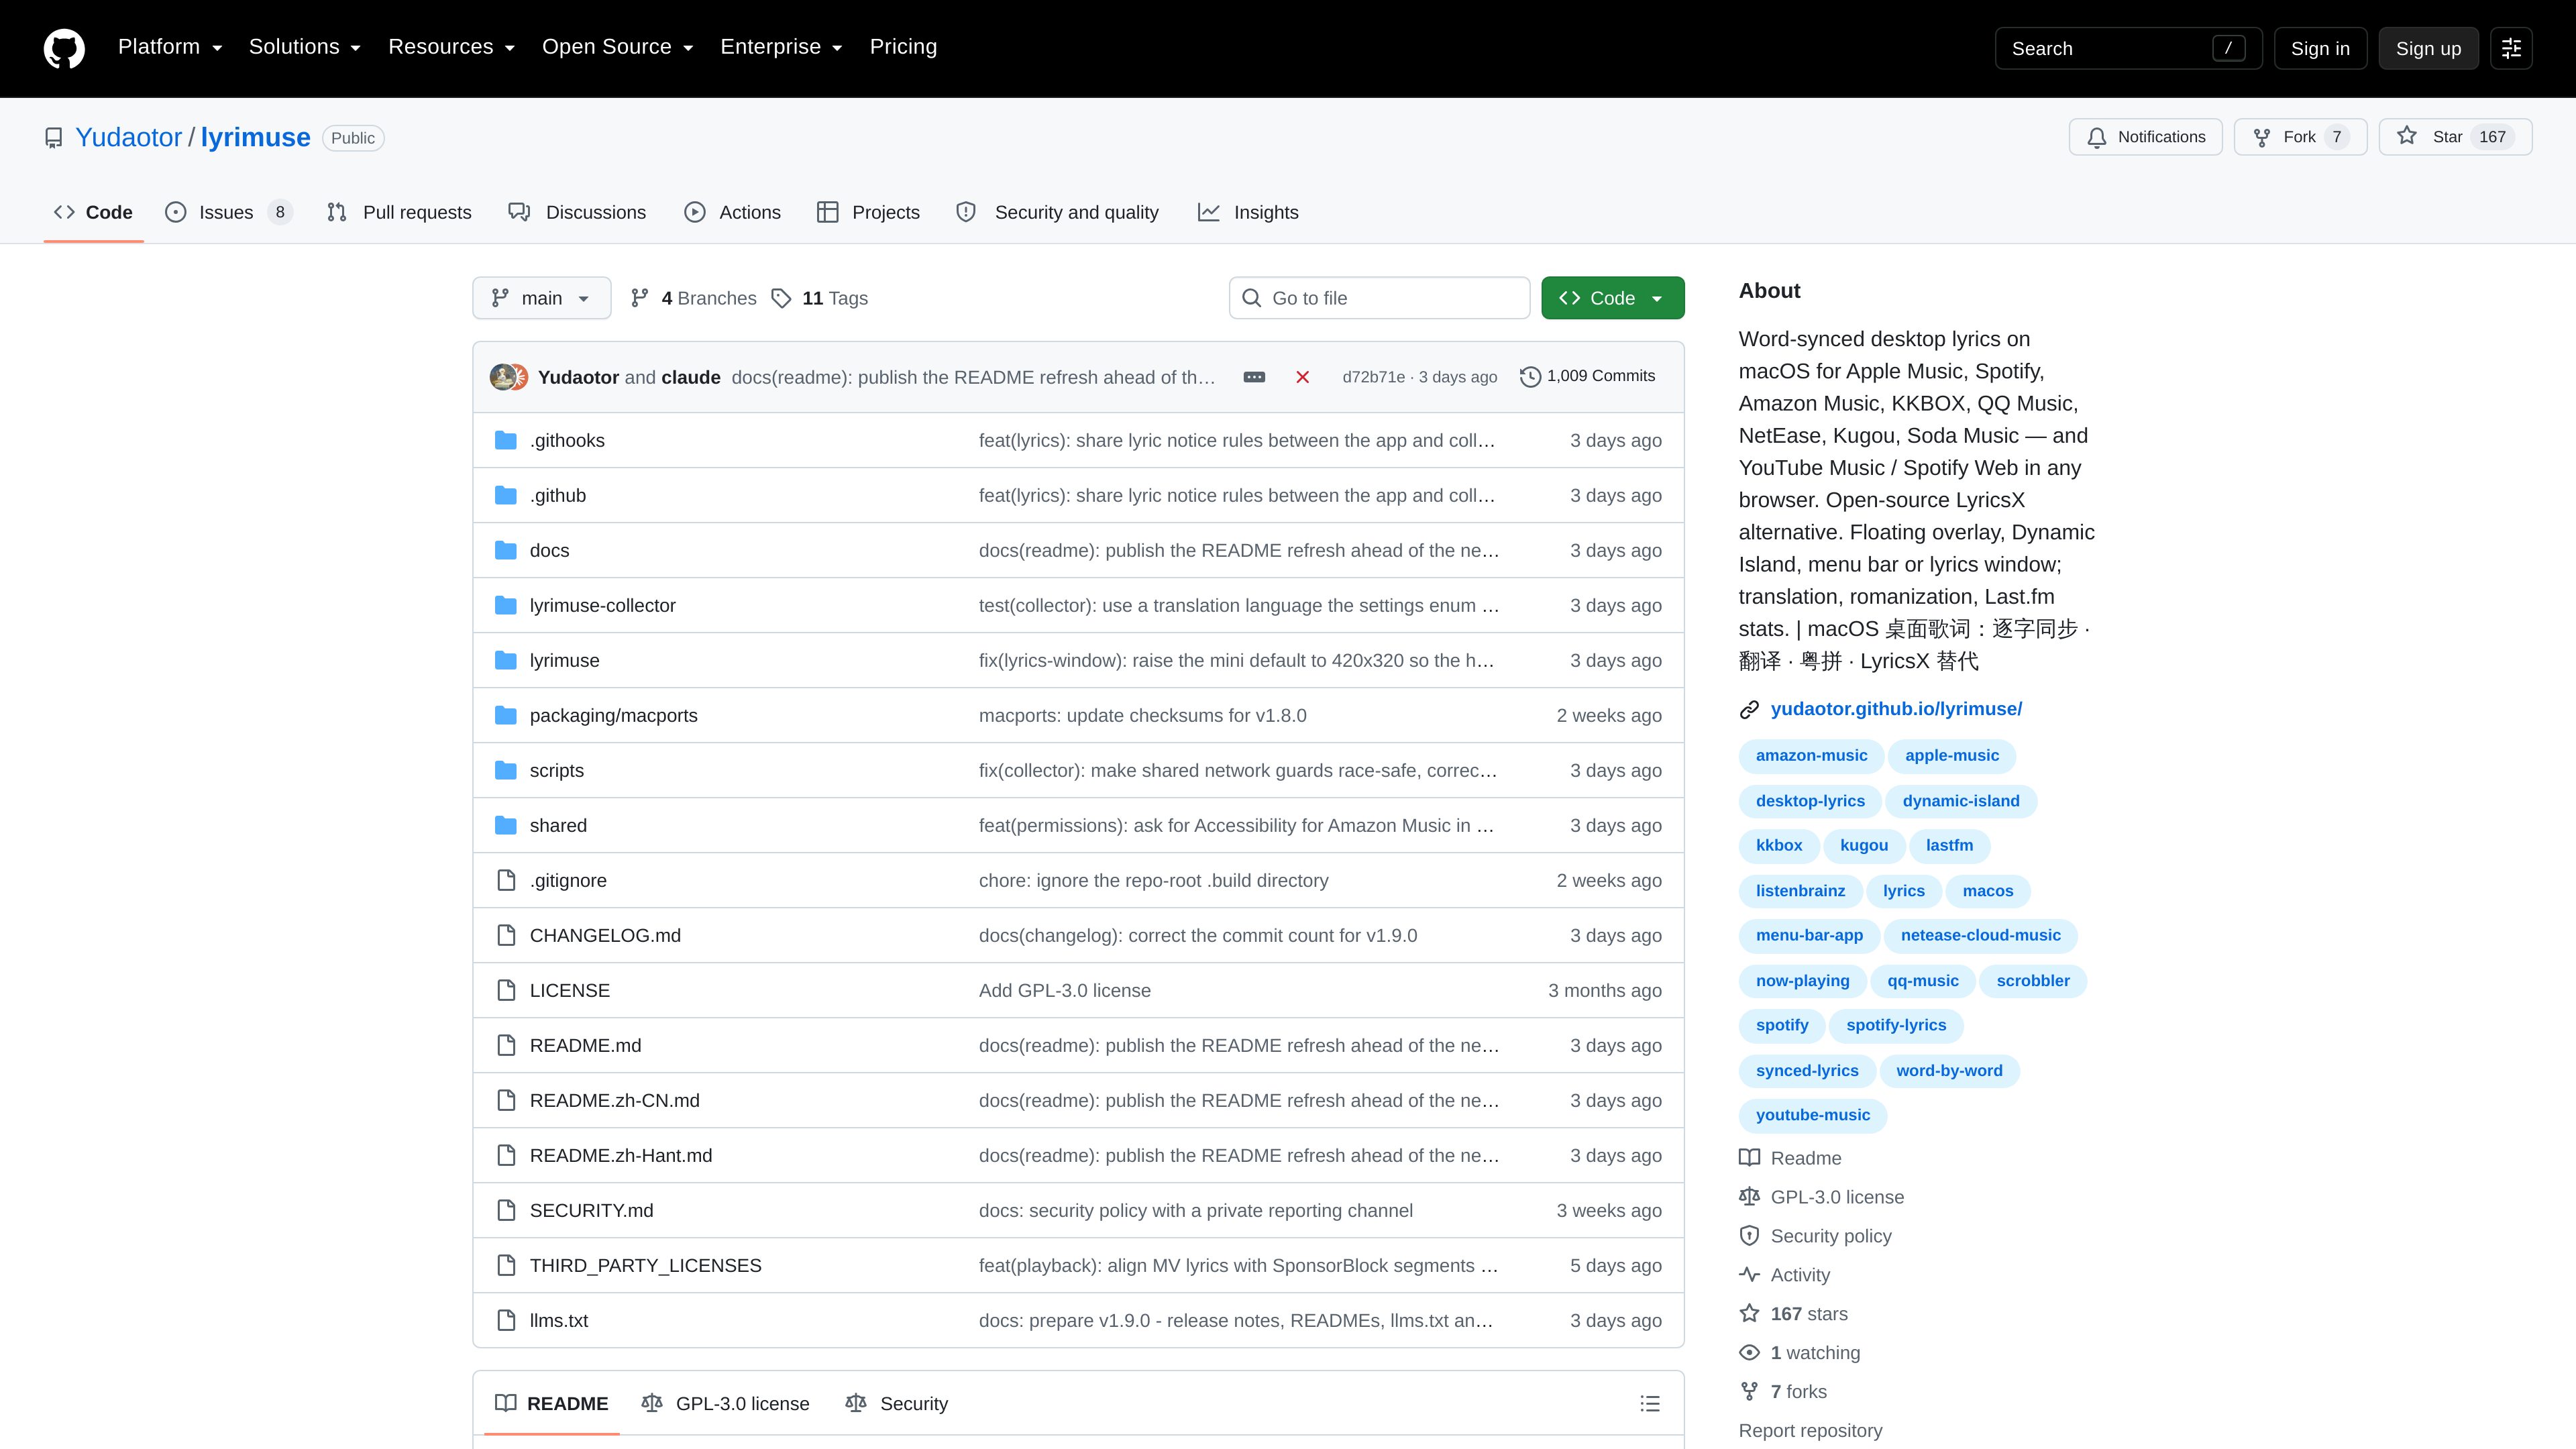Open the CHANGELOG.md file
The image size is (2576, 1449).
pyautogui.click(x=605, y=935)
